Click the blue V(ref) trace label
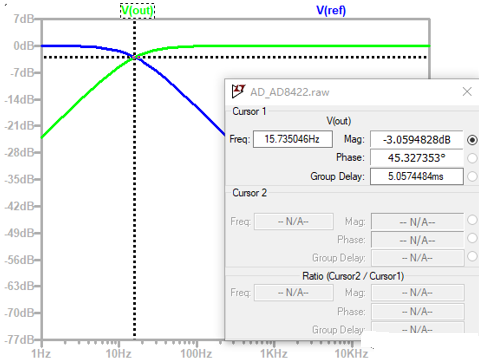The height and width of the screenshot is (363, 486). click(331, 10)
